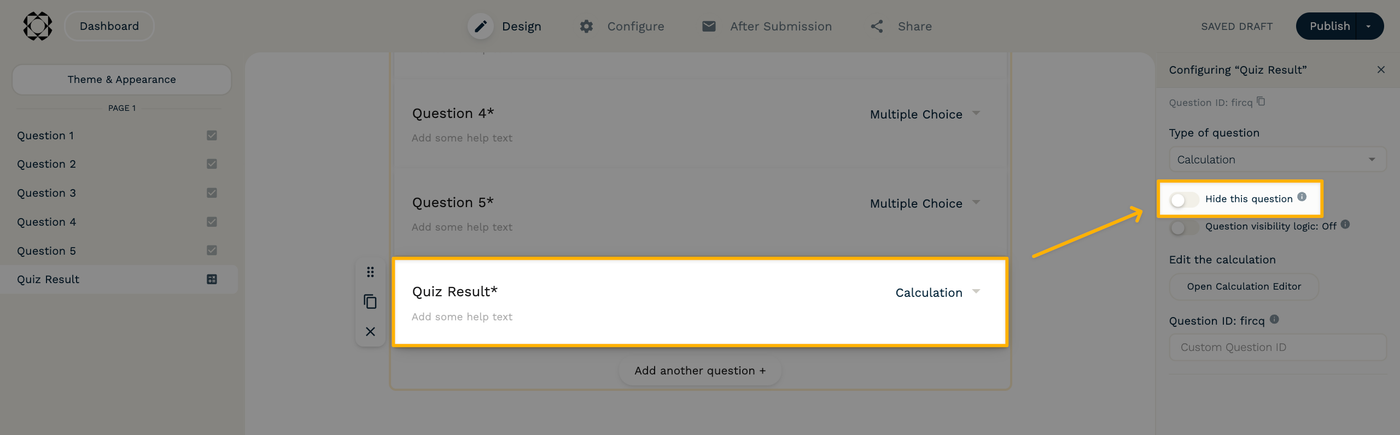Screen dimensions: 1400x435
Task: Click calculator icon beside Quiz Result
Action: click(212, 279)
